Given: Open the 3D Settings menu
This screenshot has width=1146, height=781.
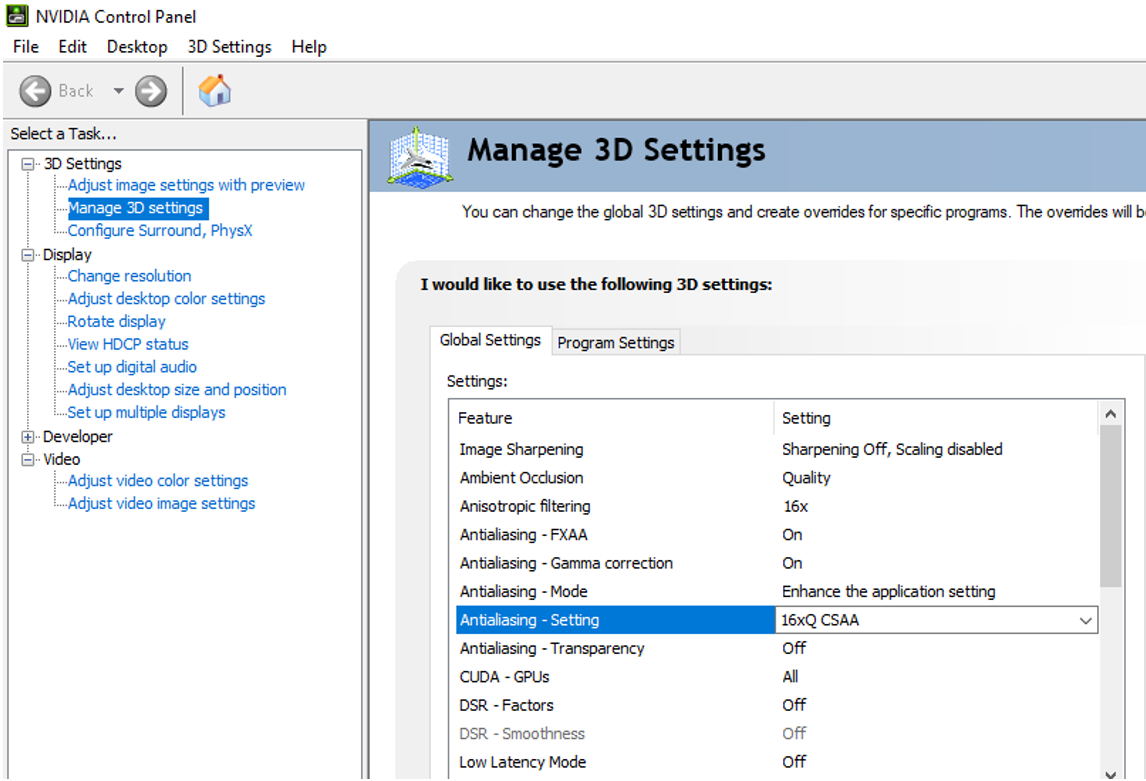Looking at the screenshot, I should (229, 47).
